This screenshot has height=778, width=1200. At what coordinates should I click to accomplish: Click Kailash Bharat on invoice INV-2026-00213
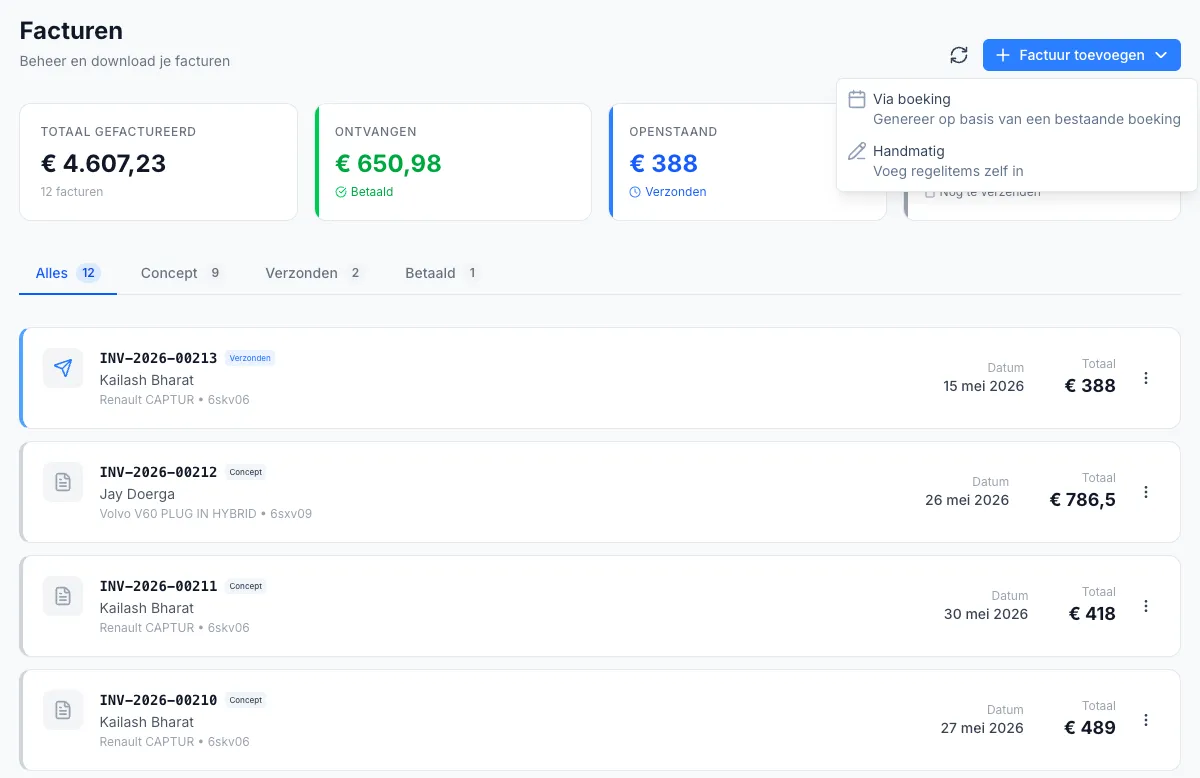(147, 380)
